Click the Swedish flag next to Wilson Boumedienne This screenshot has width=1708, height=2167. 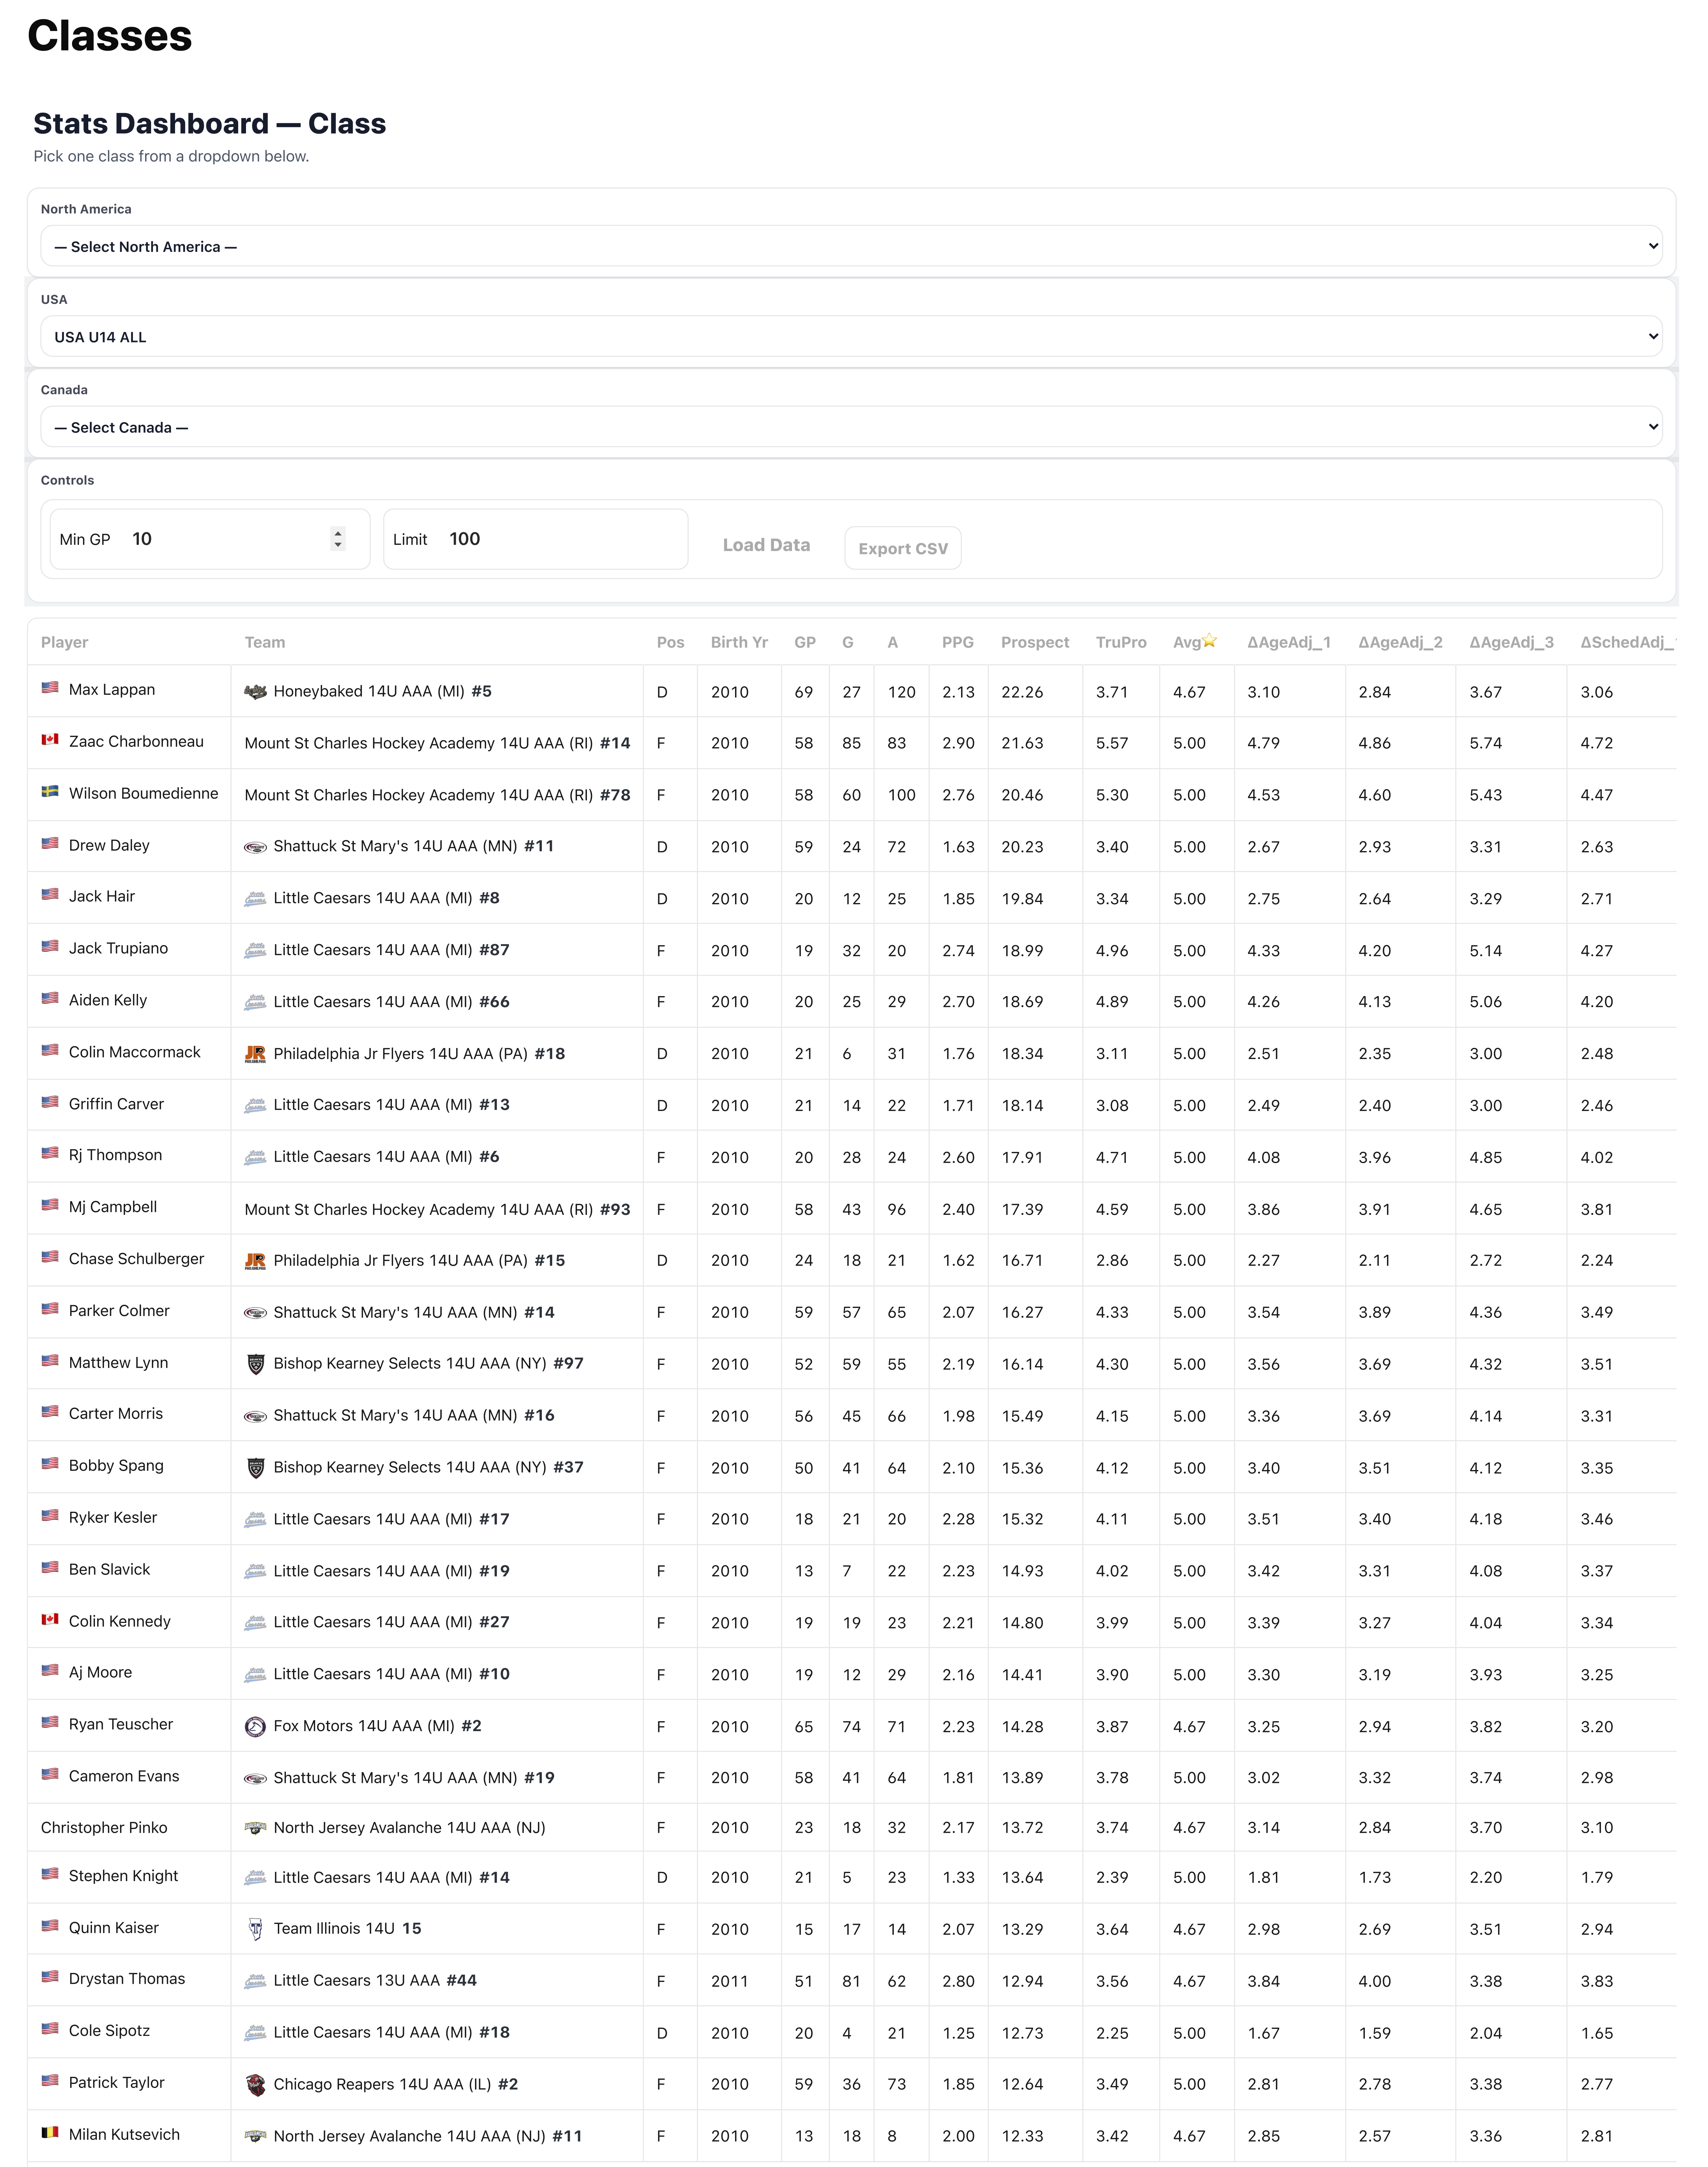50,791
